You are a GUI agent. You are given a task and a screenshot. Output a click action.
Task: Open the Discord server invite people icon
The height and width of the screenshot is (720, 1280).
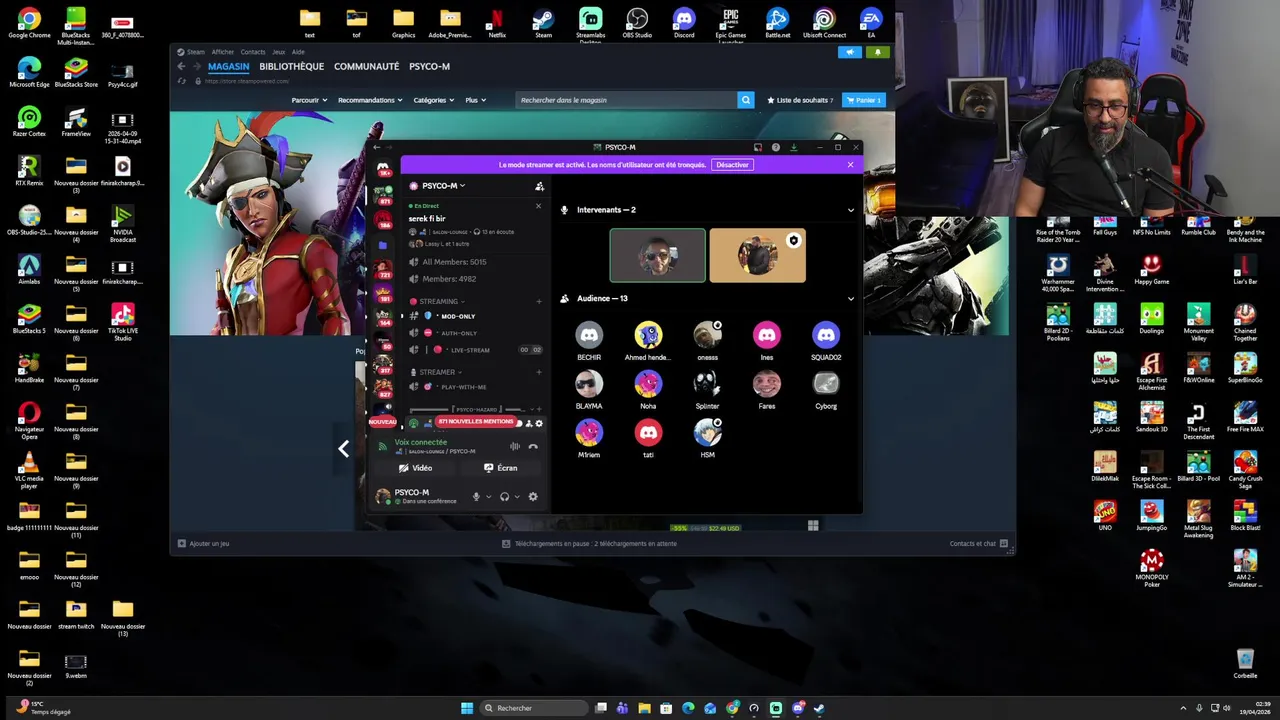[540, 186]
